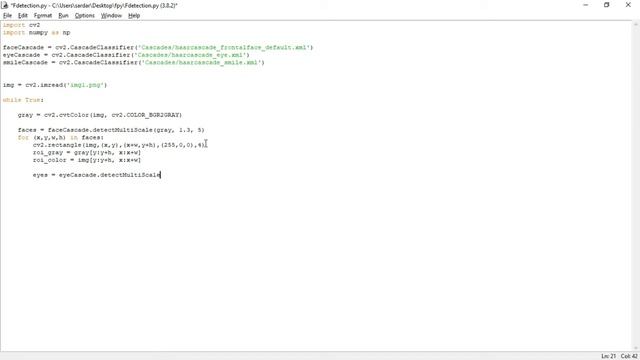Click the vertical scrollbar up arrow
Screen dimensions: 640x360
636,24
